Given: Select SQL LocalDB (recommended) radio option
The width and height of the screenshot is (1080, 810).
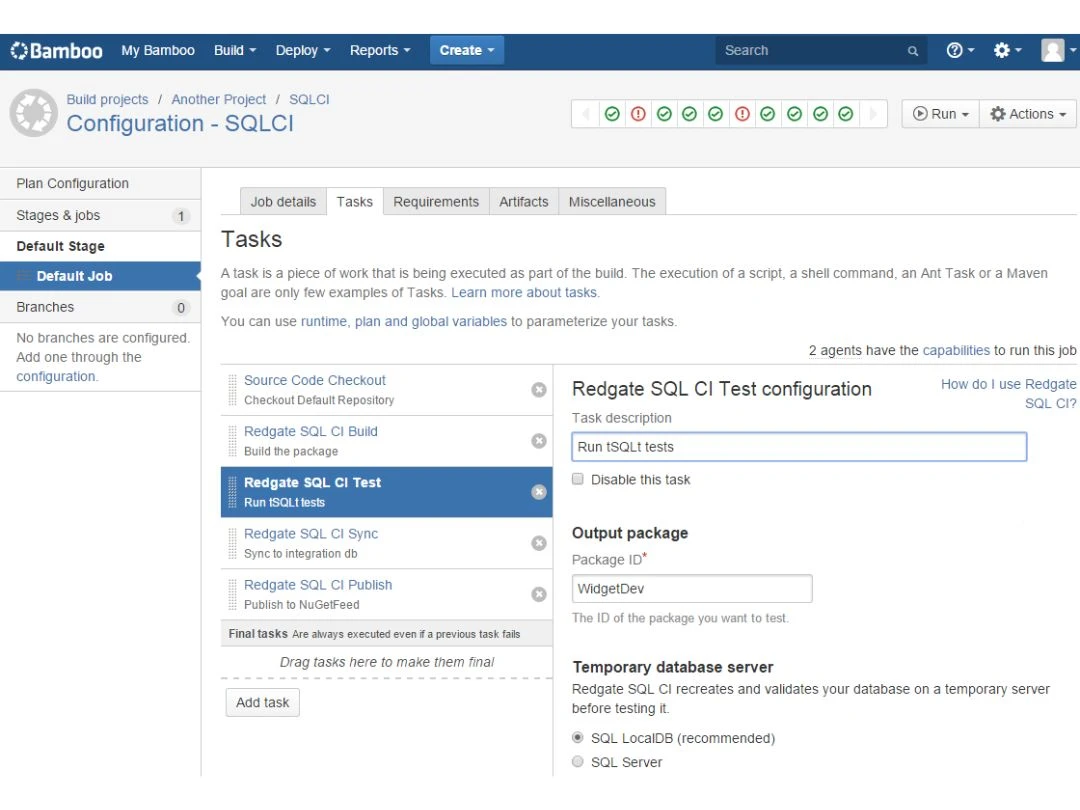Looking at the screenshot, I should click(x=577, y=738).
